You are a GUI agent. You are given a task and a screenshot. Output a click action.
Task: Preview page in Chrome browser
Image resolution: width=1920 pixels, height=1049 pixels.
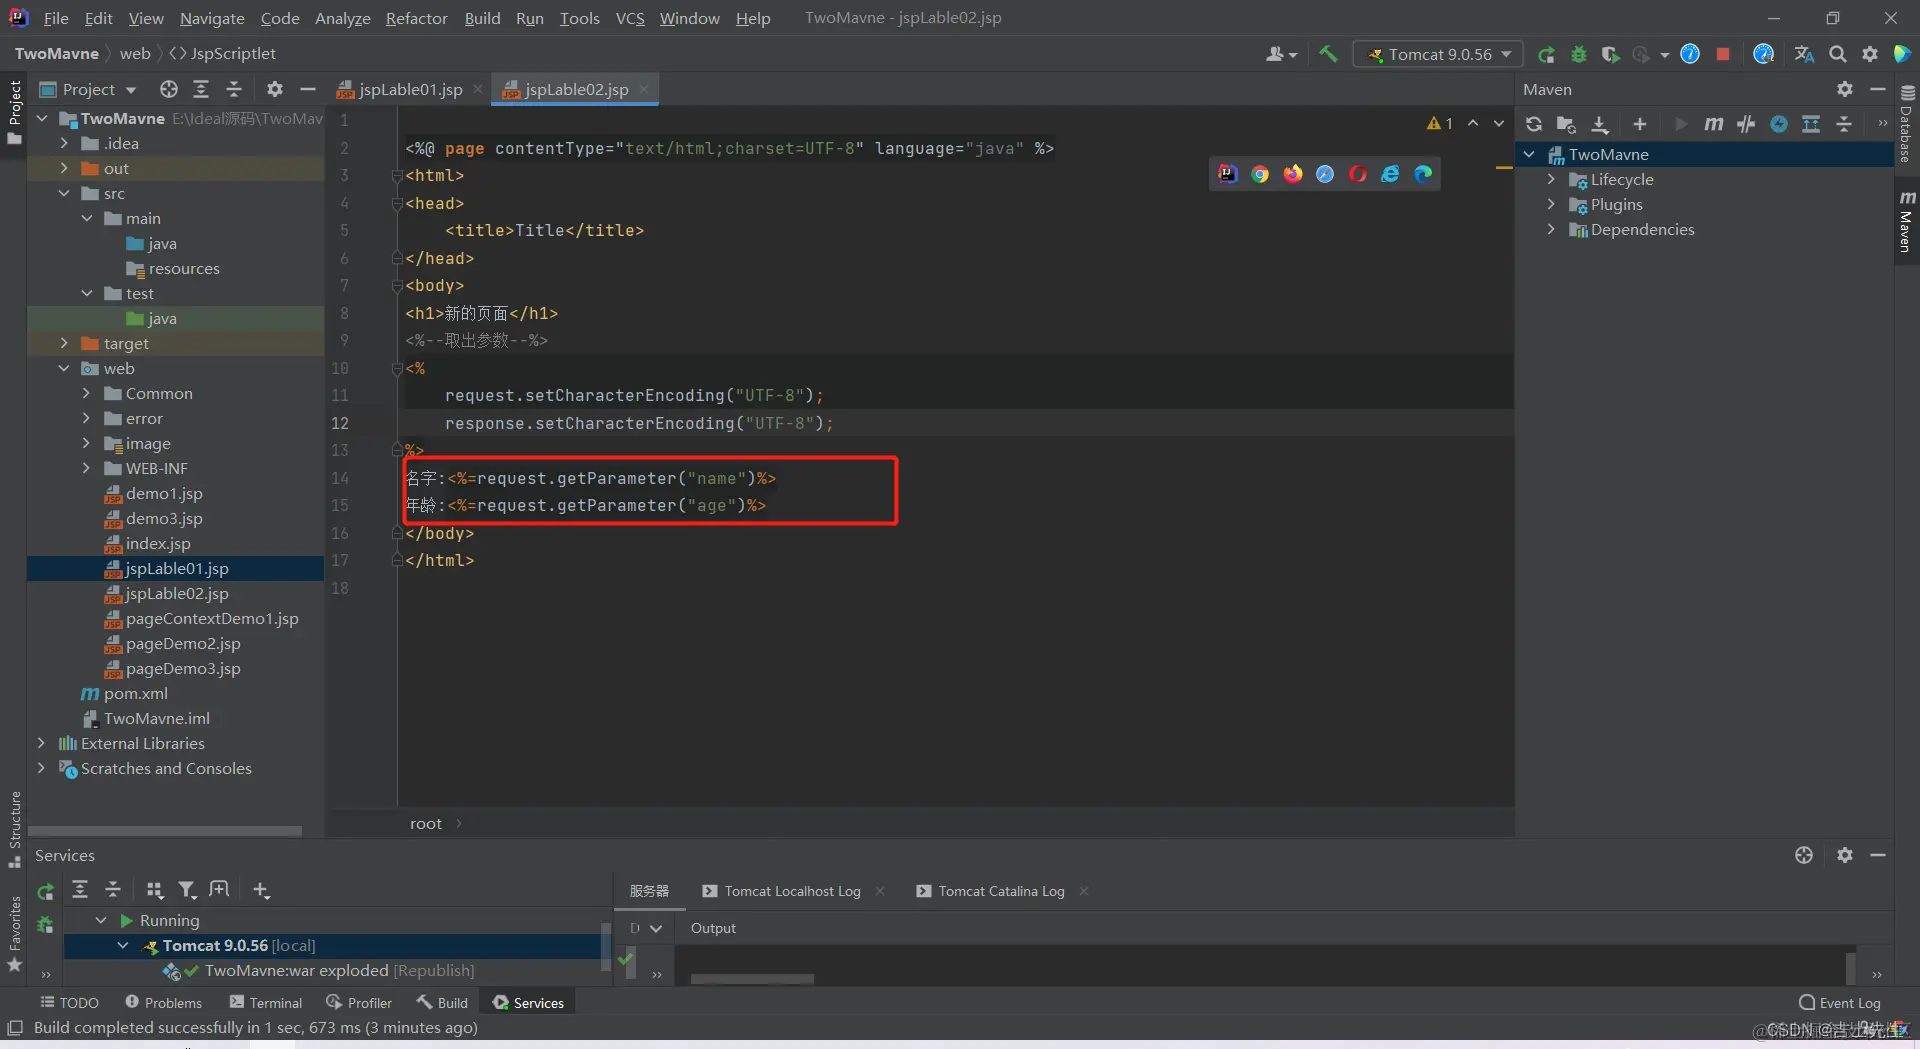1260,174
